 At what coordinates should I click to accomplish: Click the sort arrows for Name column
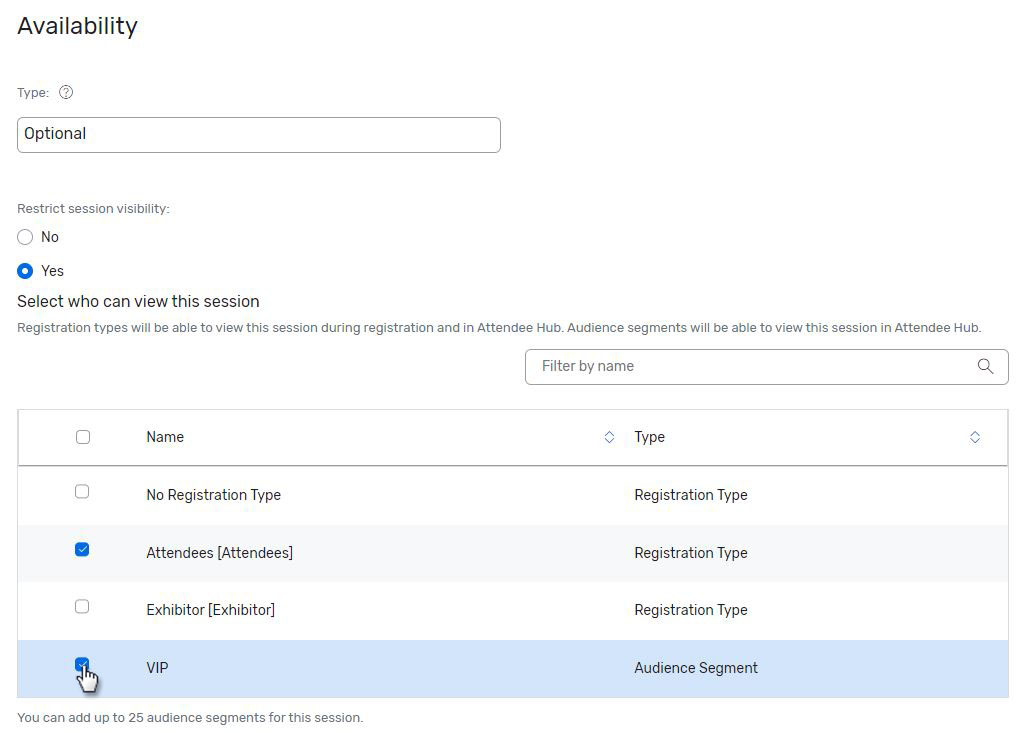[x=609, y=437]
